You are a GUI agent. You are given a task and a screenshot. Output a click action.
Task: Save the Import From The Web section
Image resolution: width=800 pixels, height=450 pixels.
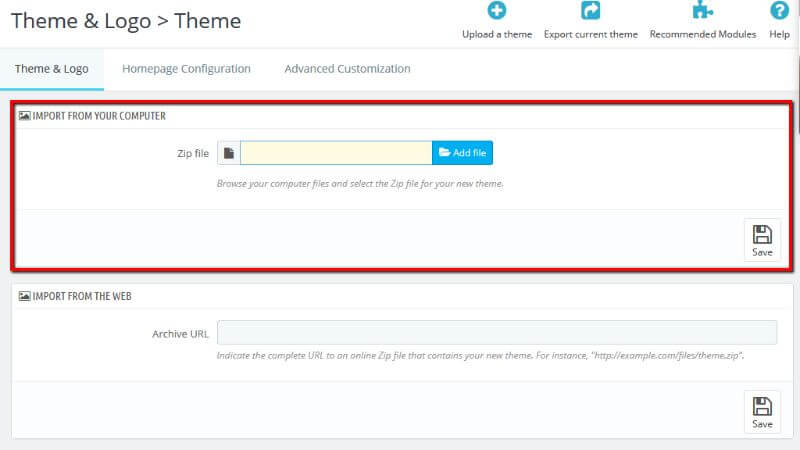pyautogui.click(x=762, y=412)
